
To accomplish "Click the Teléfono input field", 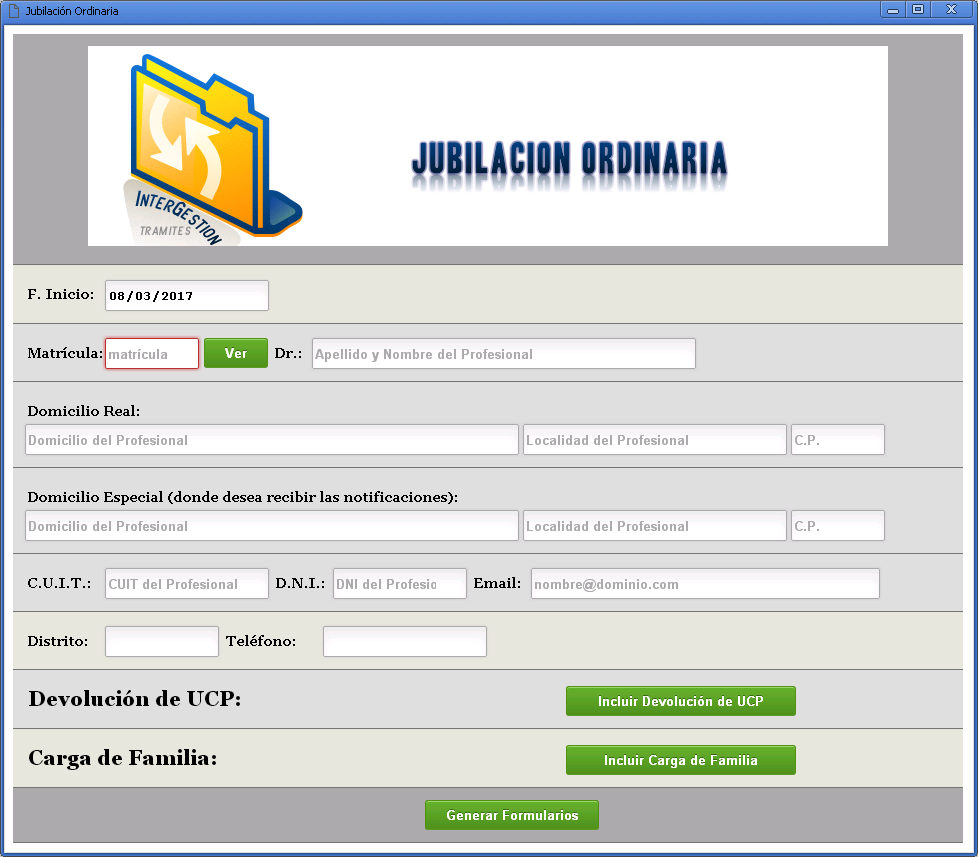I will (x=405, y=642).
